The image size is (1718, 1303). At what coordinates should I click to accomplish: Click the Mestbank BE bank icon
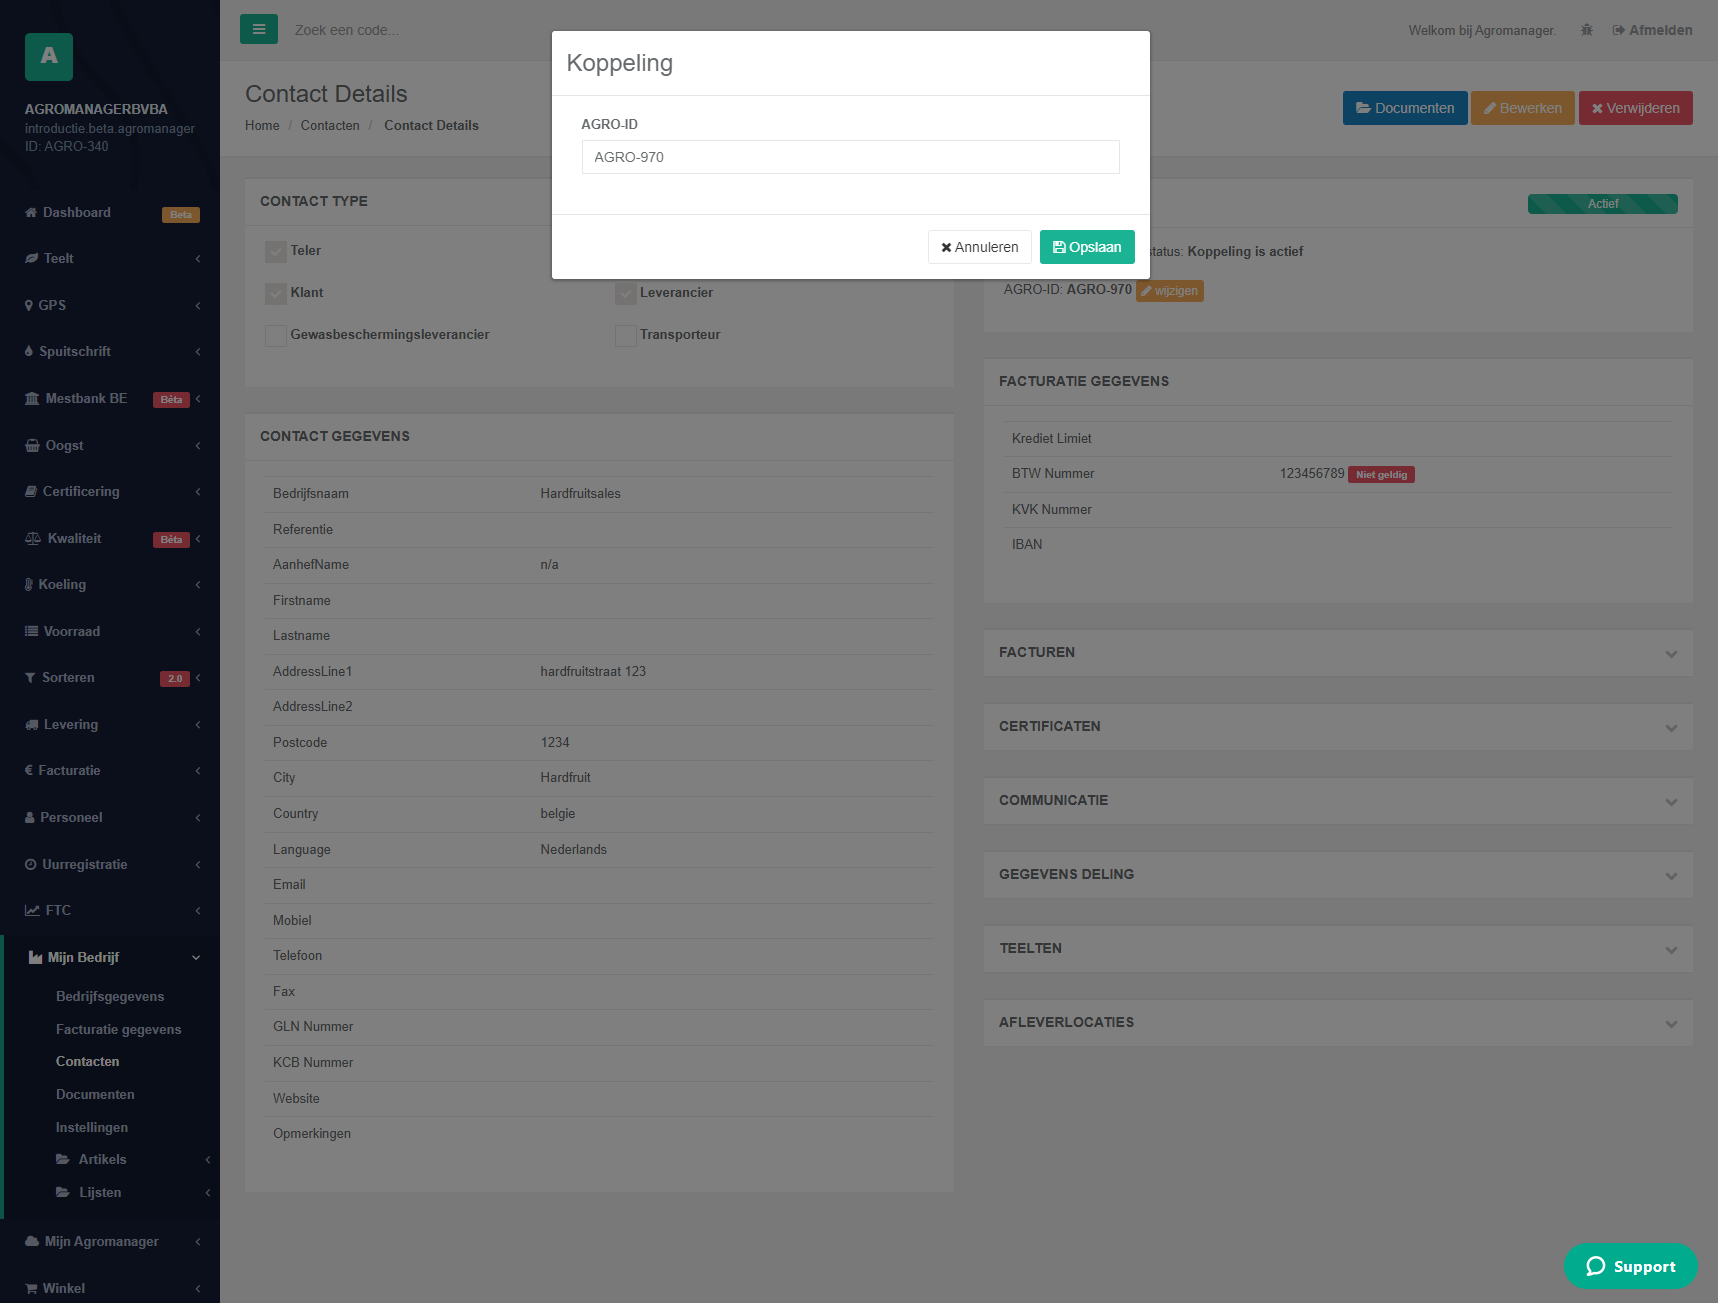(32, 398)
